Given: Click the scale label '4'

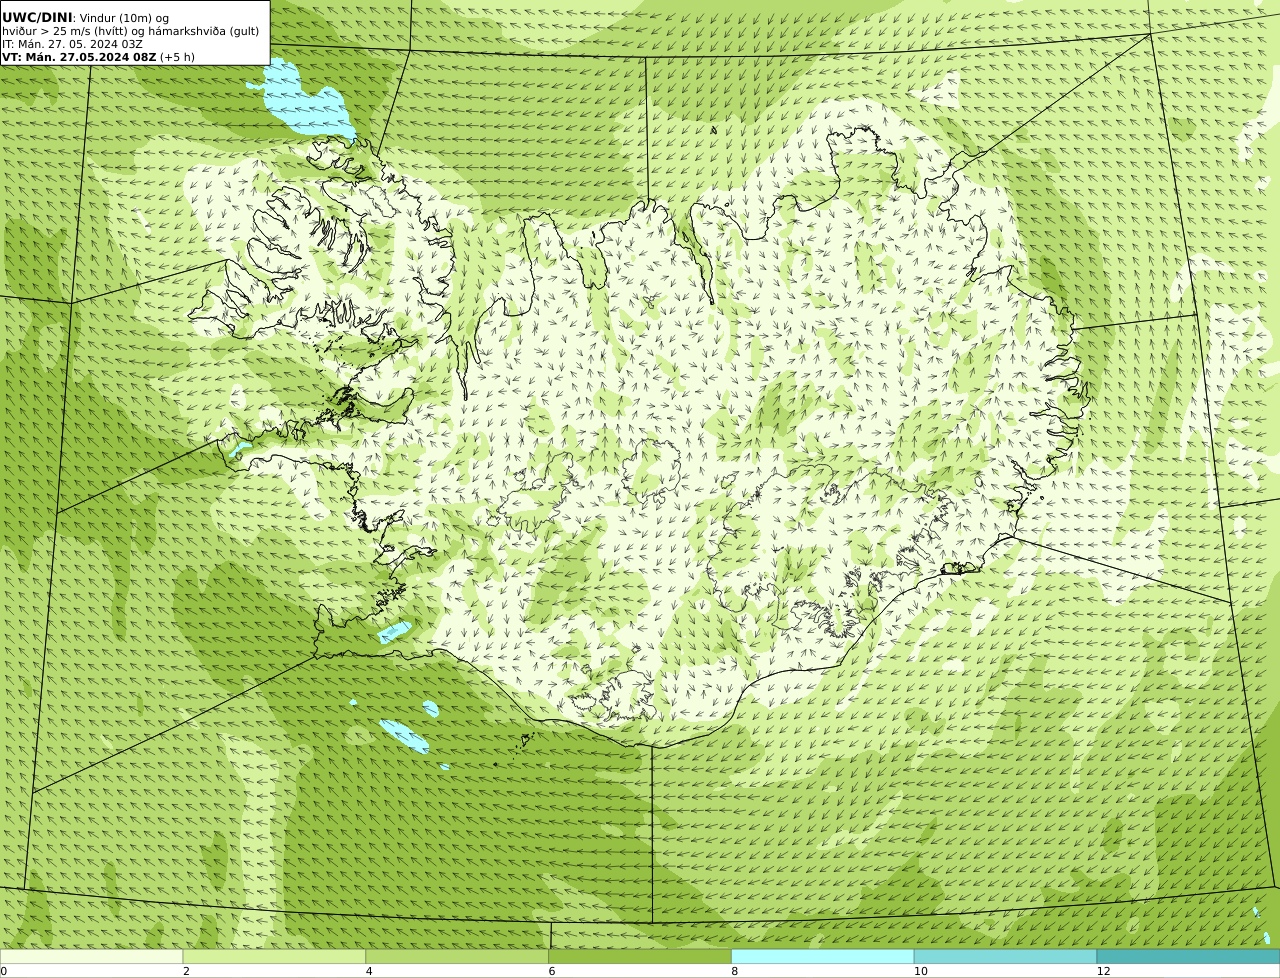Looking at the screenshot, I should click(369, 971).
